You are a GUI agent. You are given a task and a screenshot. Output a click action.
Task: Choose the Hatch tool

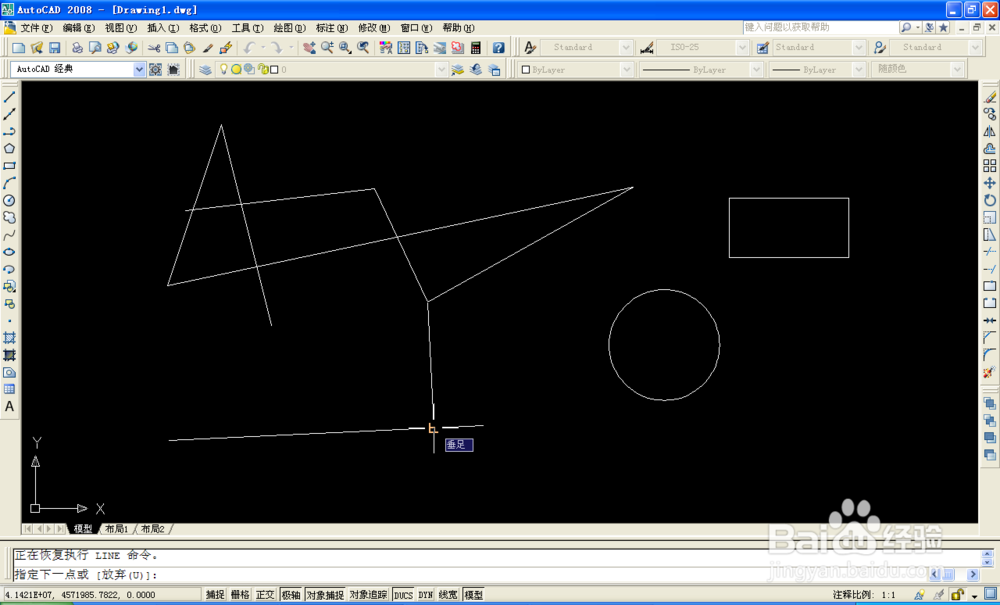pos(10,338)
